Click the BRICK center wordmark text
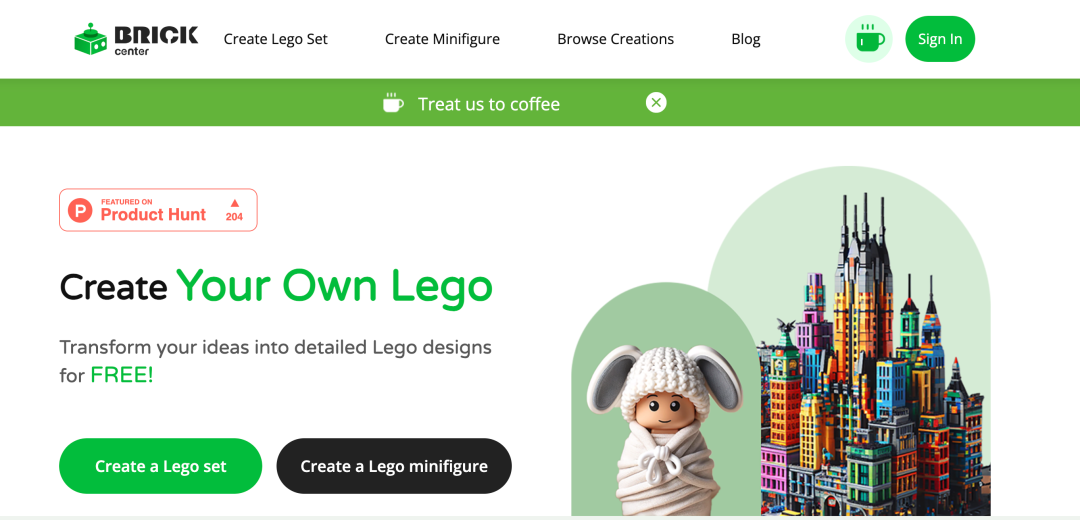This screenshot has width=1080, height=520. pos(156,39)
